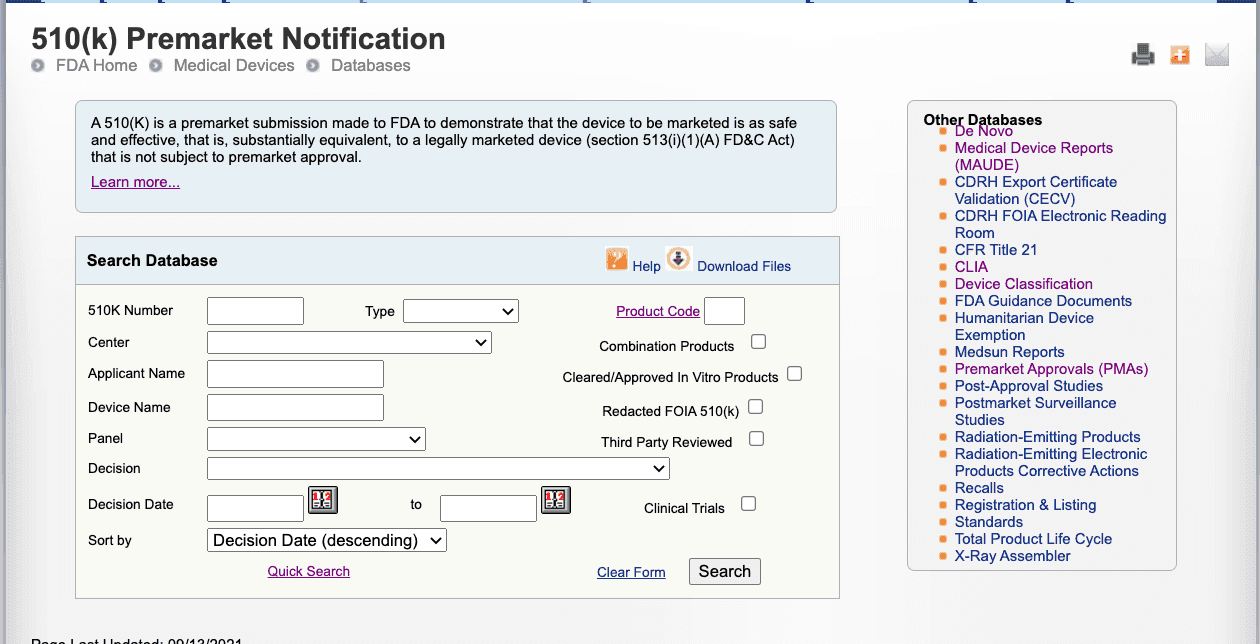
Task: Open Medical Devices breadcrumb
Action: click(234, 65)
